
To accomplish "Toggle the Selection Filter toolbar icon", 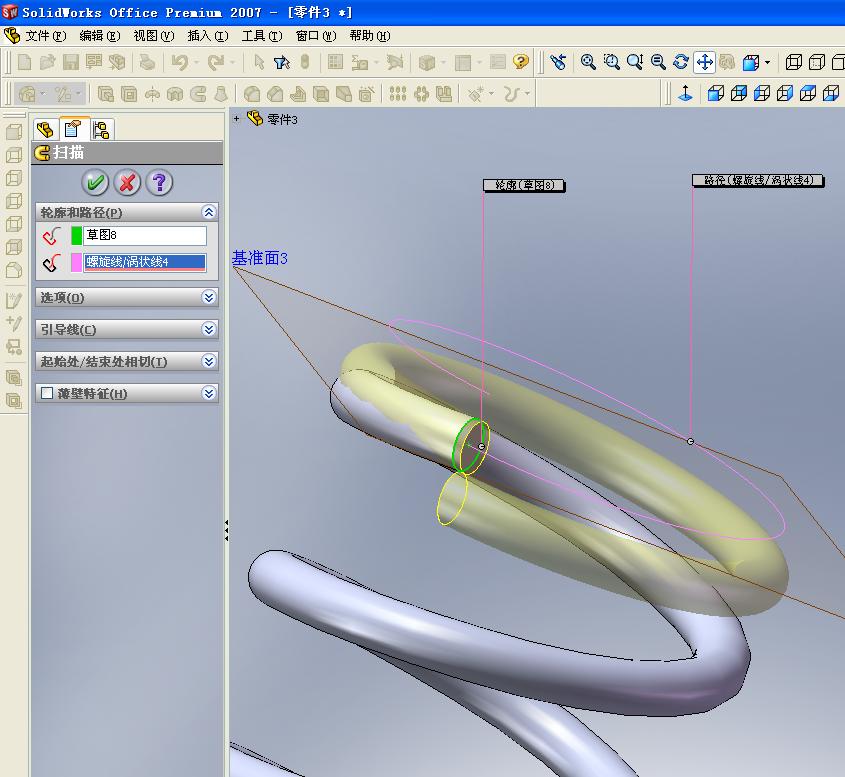I will pos(281,62).
